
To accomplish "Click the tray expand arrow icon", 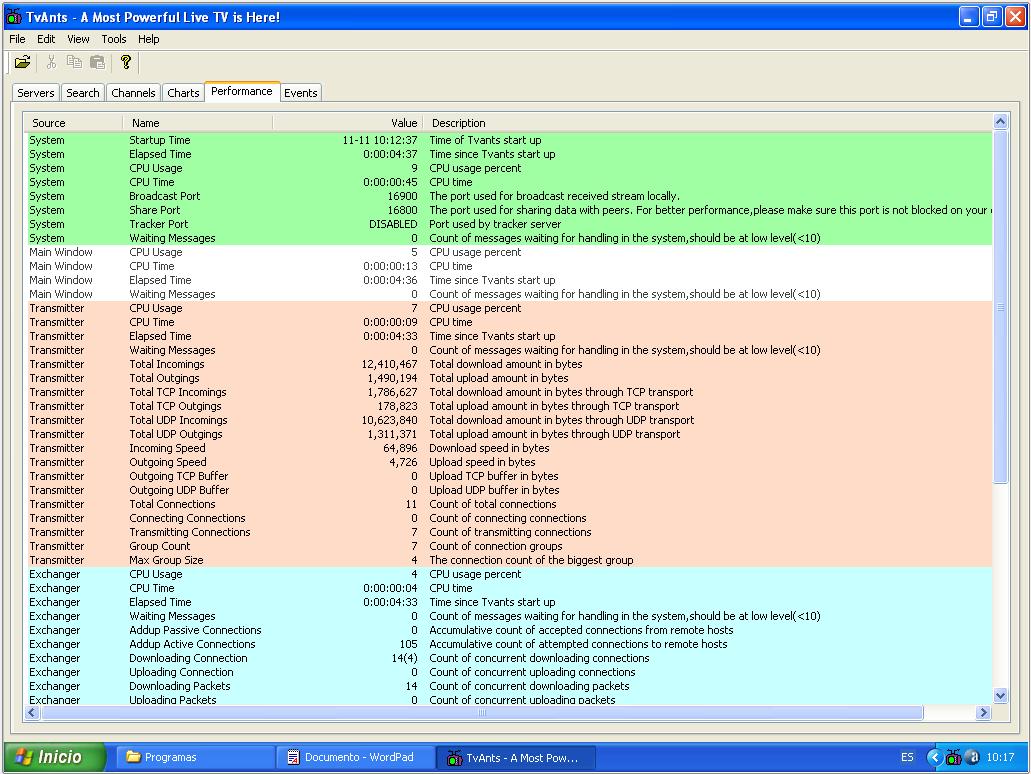I will point(934,758).
